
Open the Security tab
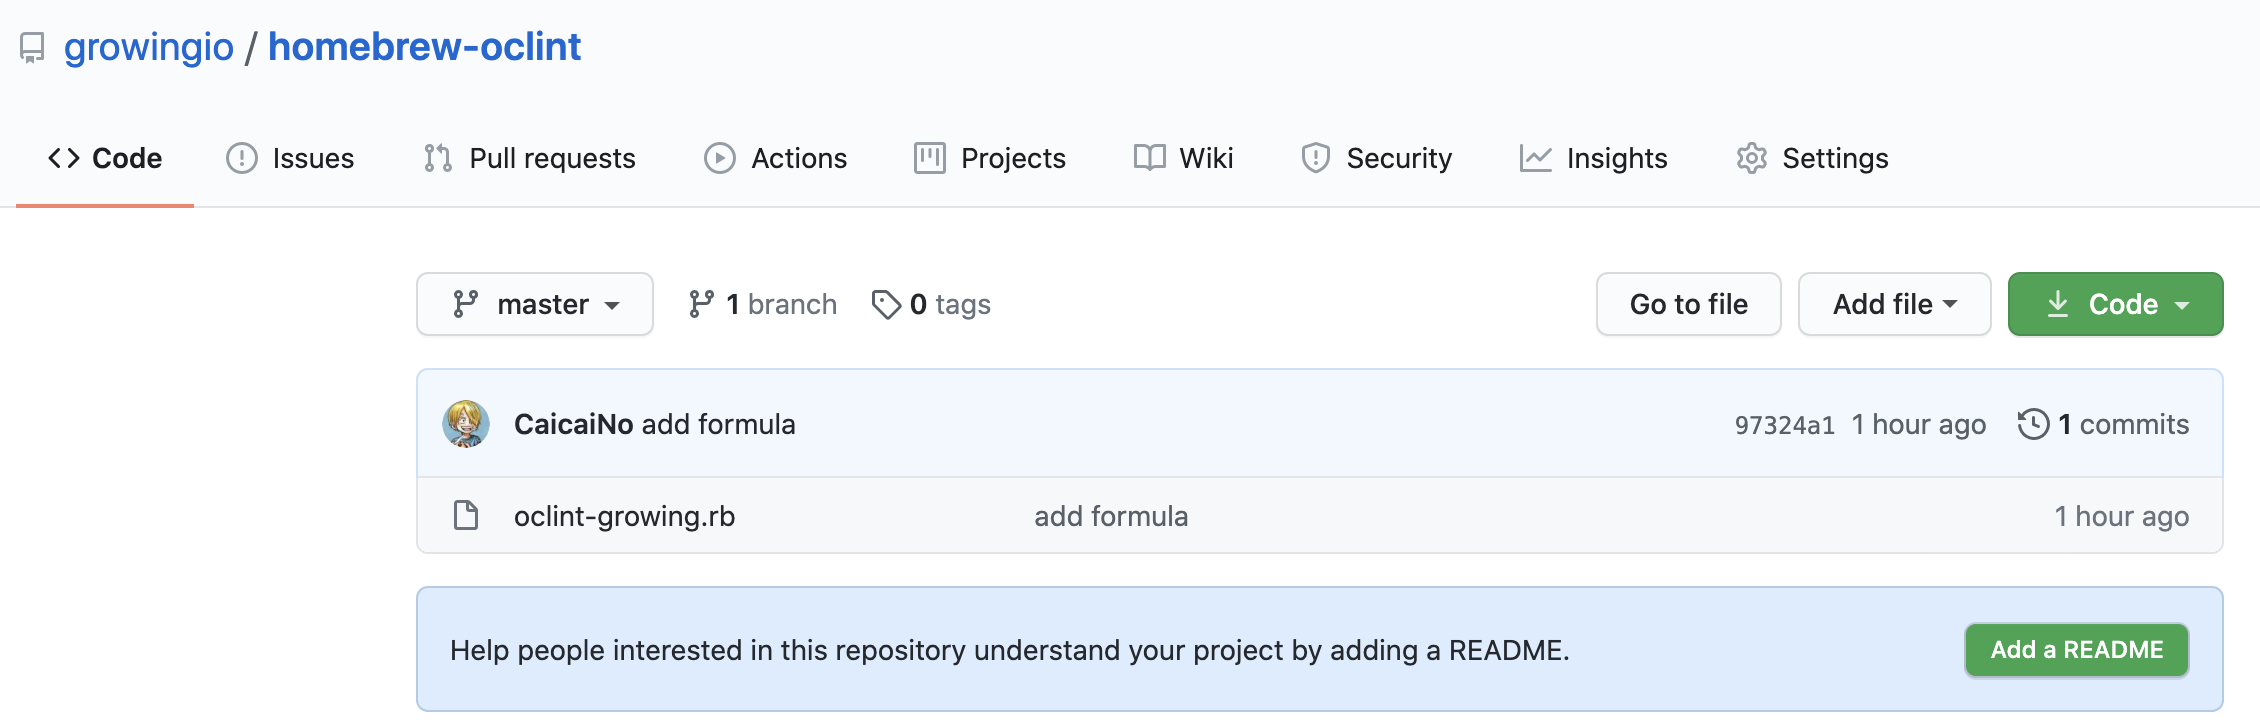click(x=1376, y=158)
